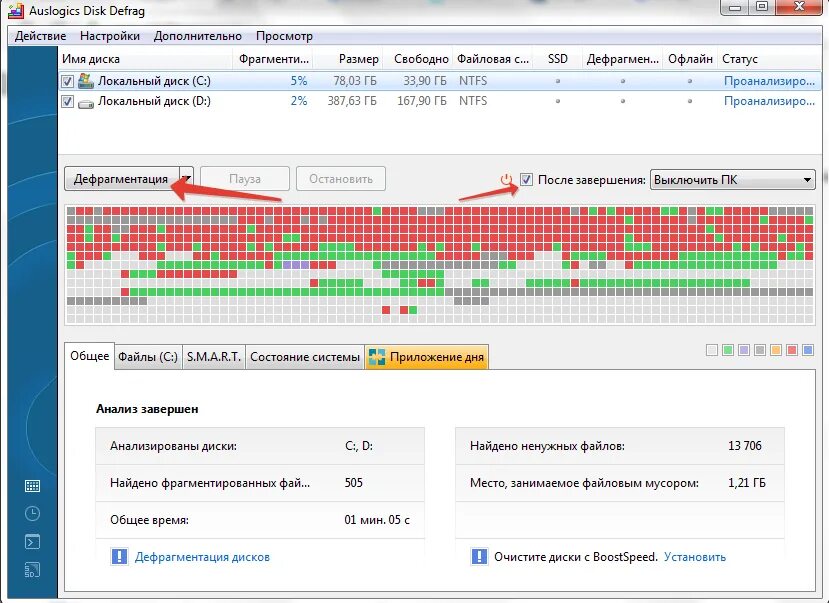This screenshot has width=829, height=603.
Task: Open the command-line console icon in sidebar
Action: point(32,542)
